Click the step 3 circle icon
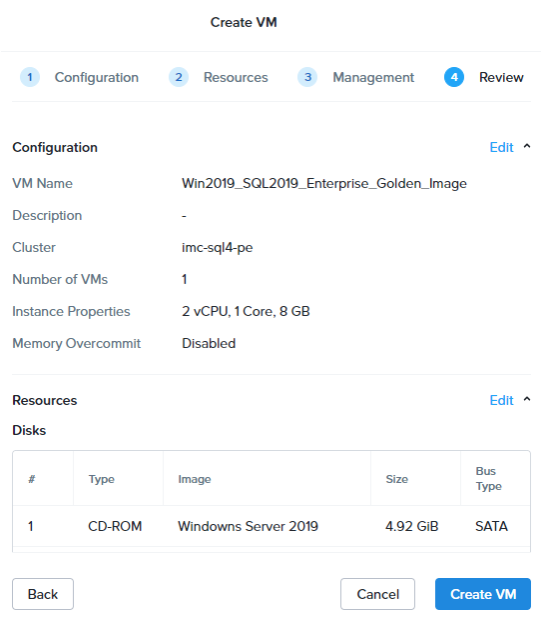The width and height of the screenshot is (542, 626). (x=308, y=77)
